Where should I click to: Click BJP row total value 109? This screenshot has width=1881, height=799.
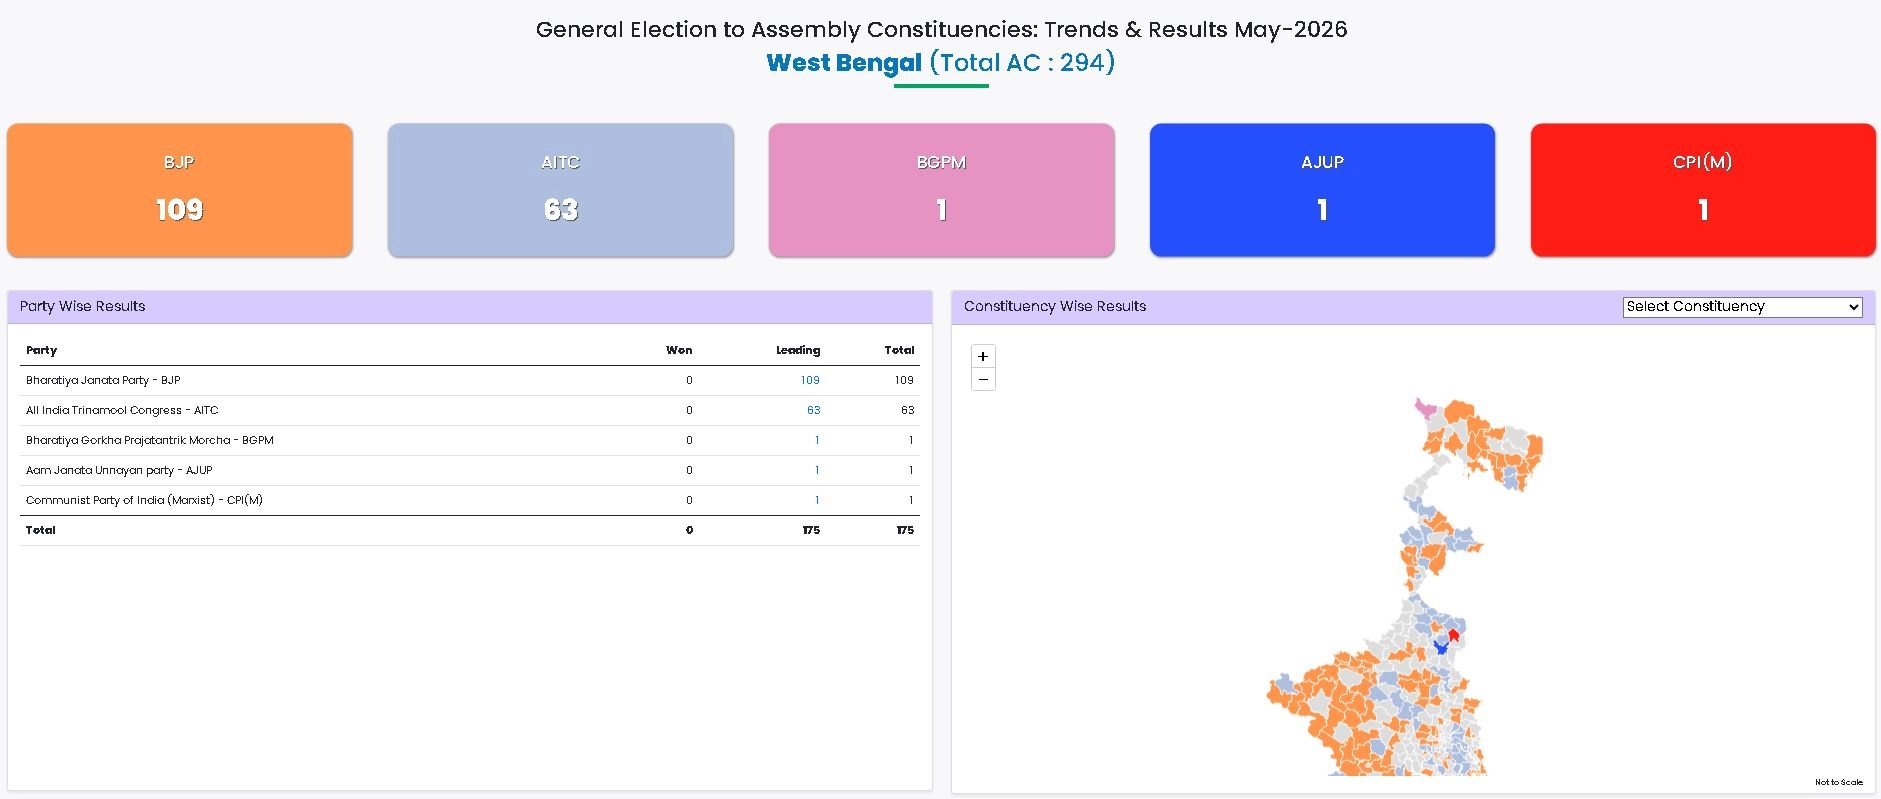[904, 380]
